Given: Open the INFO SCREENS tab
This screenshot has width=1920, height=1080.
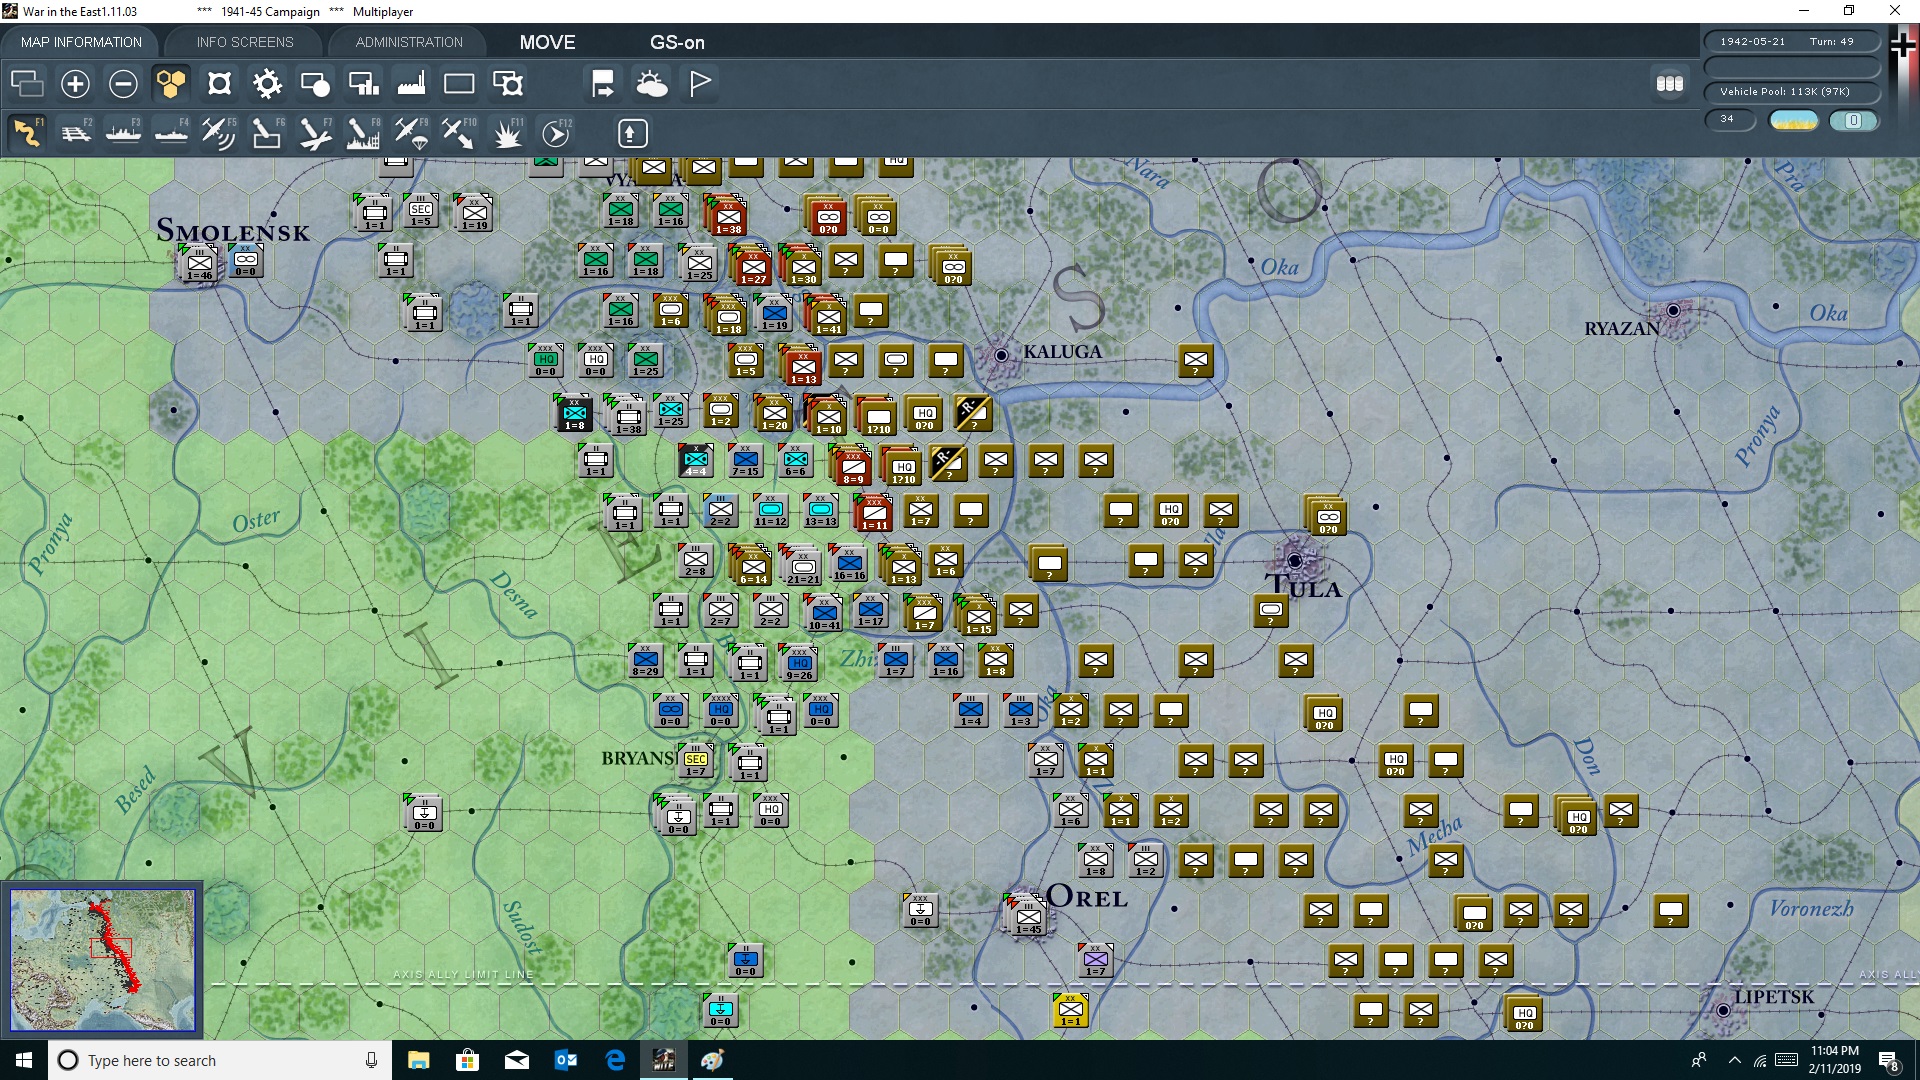Looking at the screenshot, I should [x=245, y=42].
